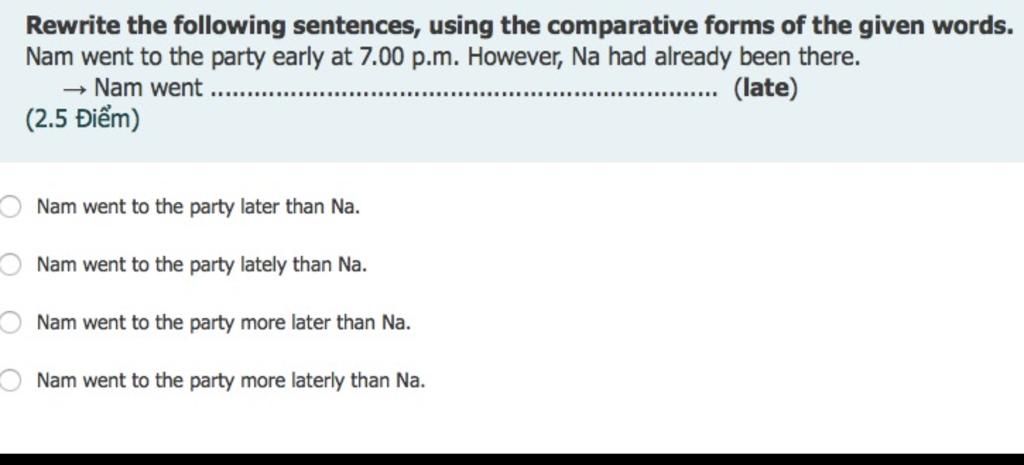Choose the 'lately than Na' radio option
1024x465 pixels.
[x=9, y=265]
